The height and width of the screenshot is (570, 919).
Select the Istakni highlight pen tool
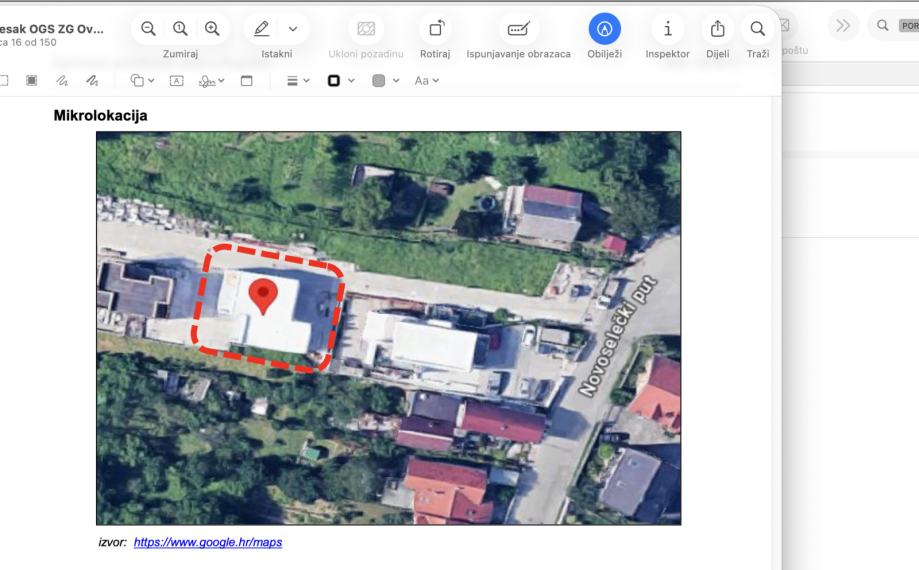pyautogui.click(x=263, y=29)
